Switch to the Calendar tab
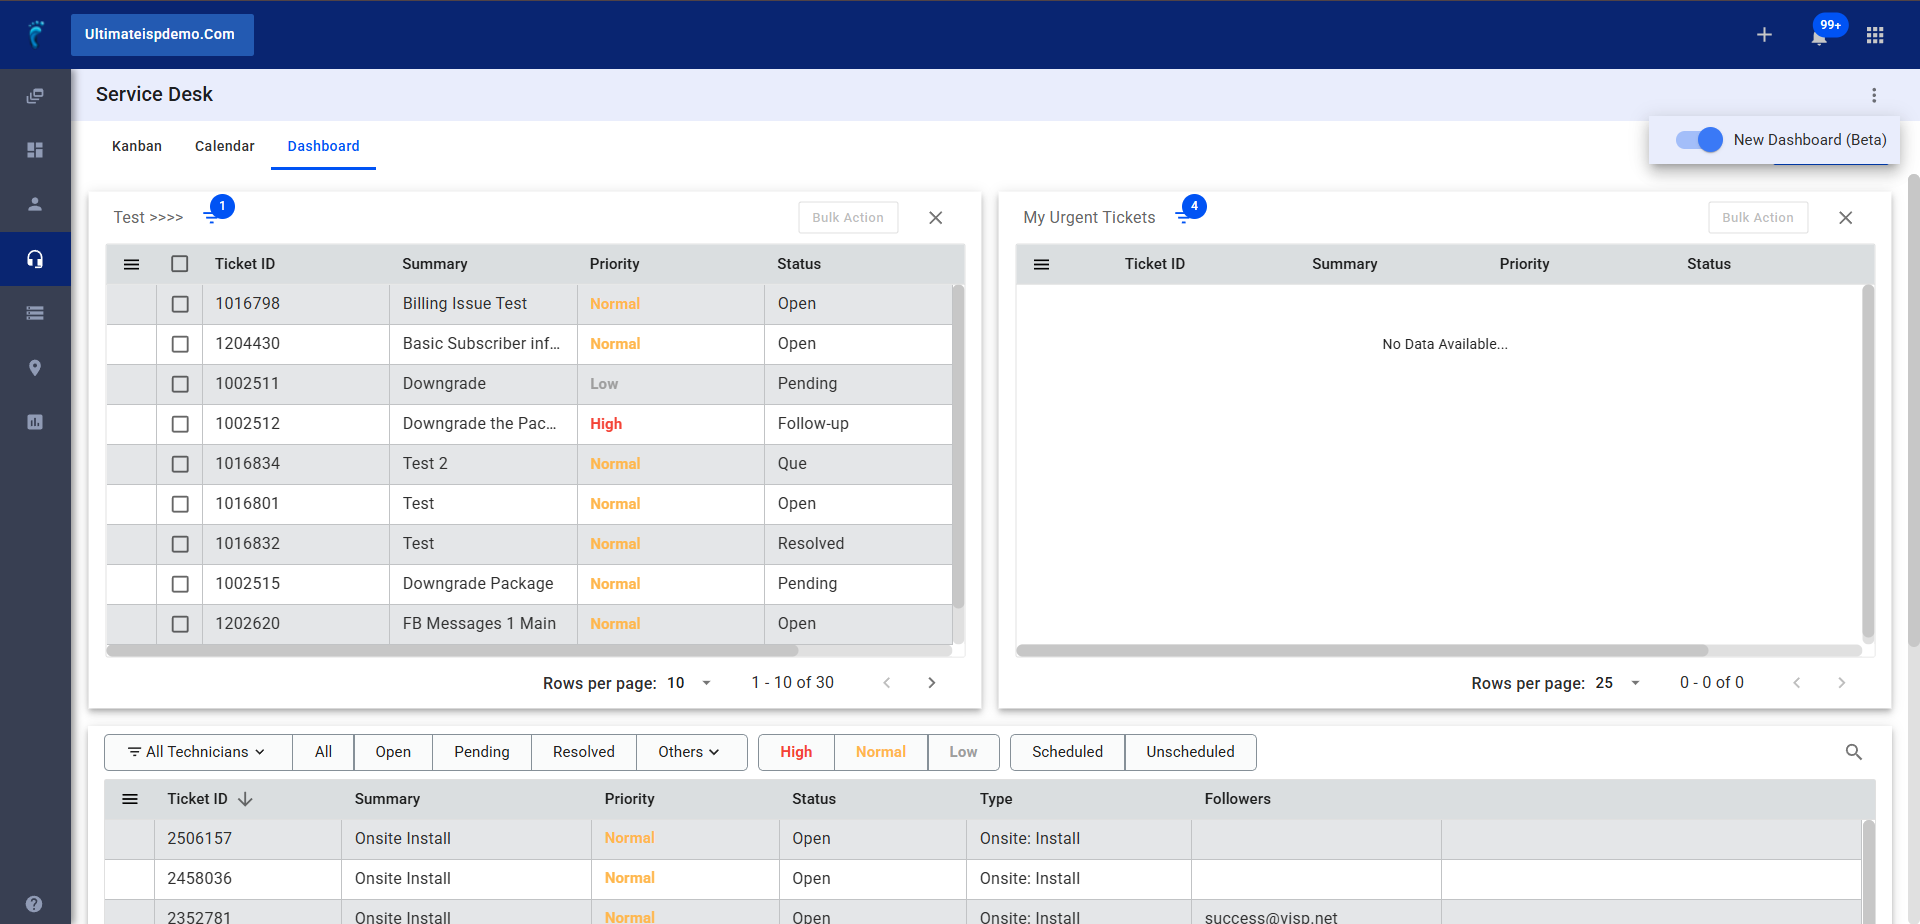Viewport: 1920px width, 924px height. click(224, 146)
